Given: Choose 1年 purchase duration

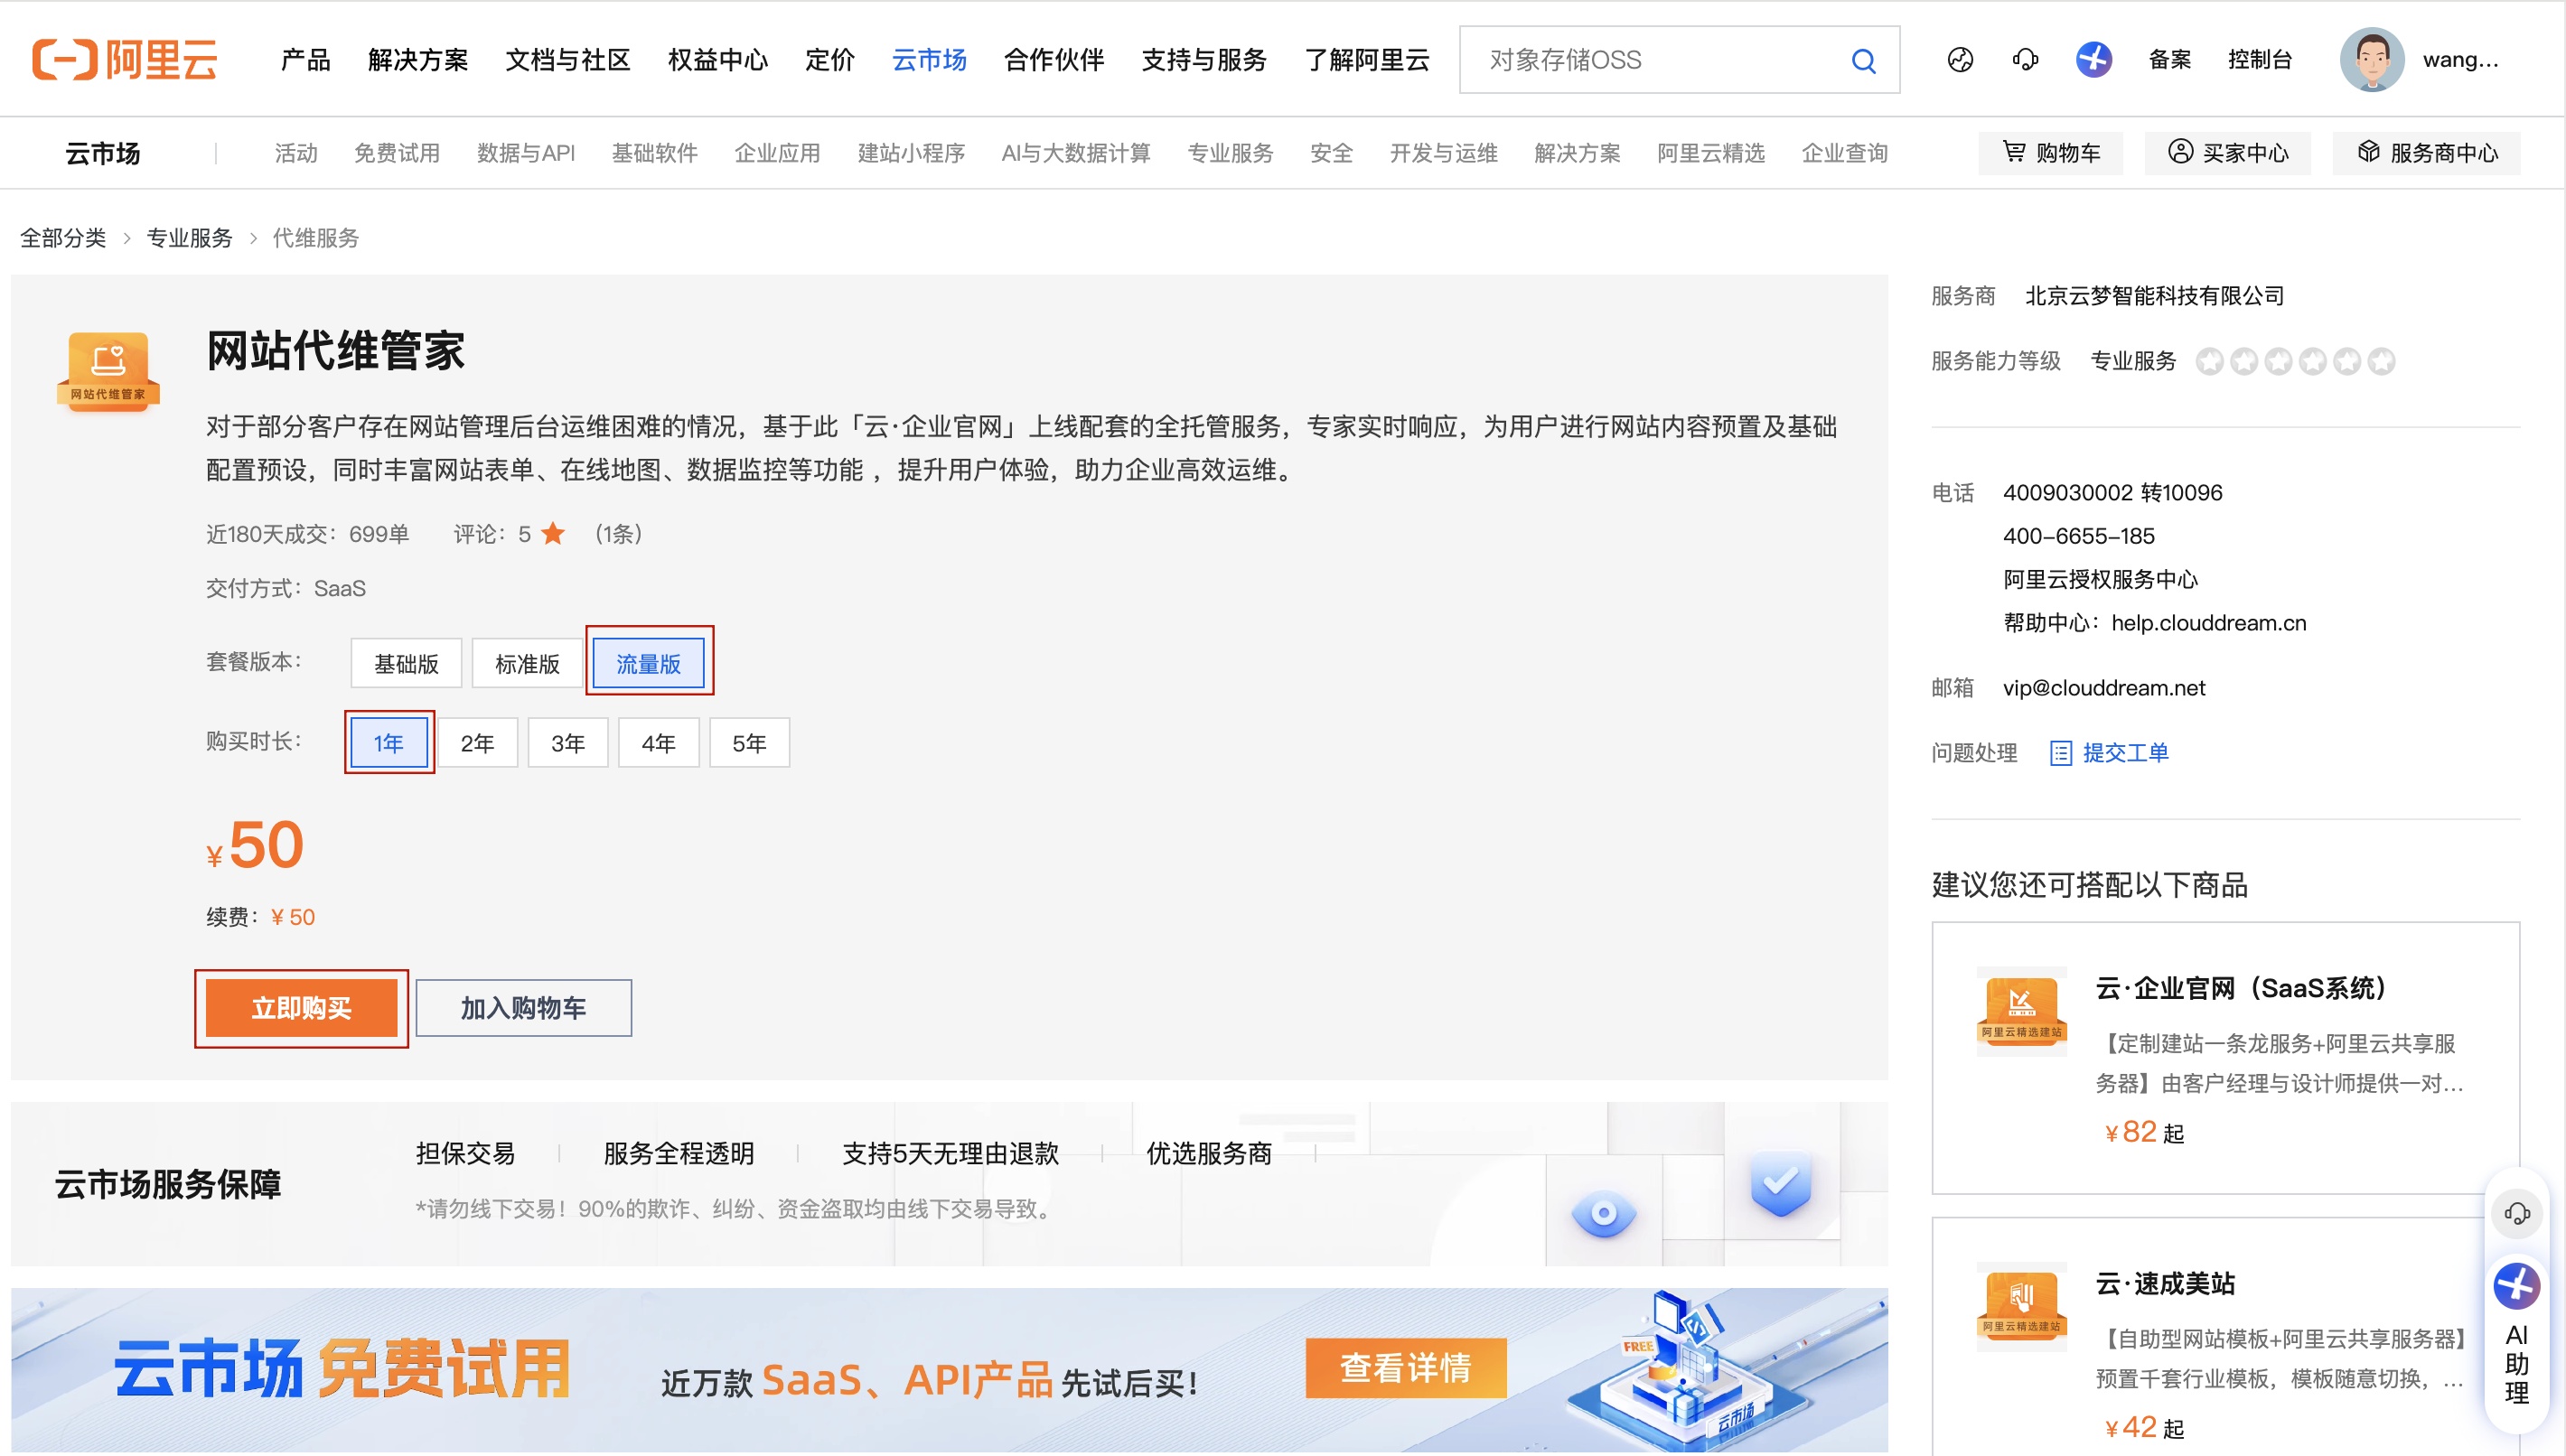Looking at the screenshot, I should click(389, 742).
